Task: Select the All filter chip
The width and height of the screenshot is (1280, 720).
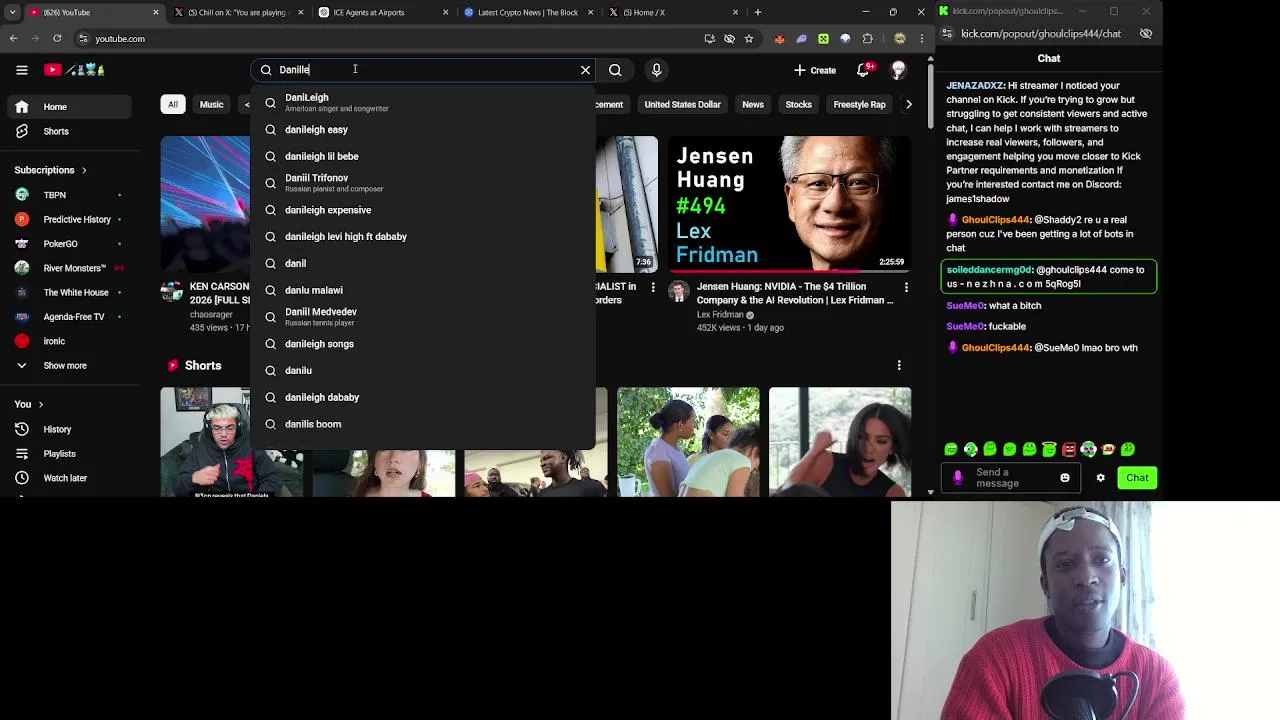Action: (172, 104)
